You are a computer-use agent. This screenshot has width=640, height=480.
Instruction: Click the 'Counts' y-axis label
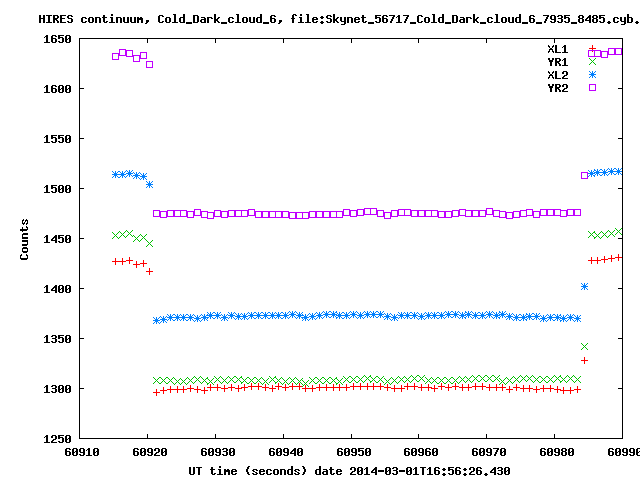pyautogui.click(x=24, y=239)
